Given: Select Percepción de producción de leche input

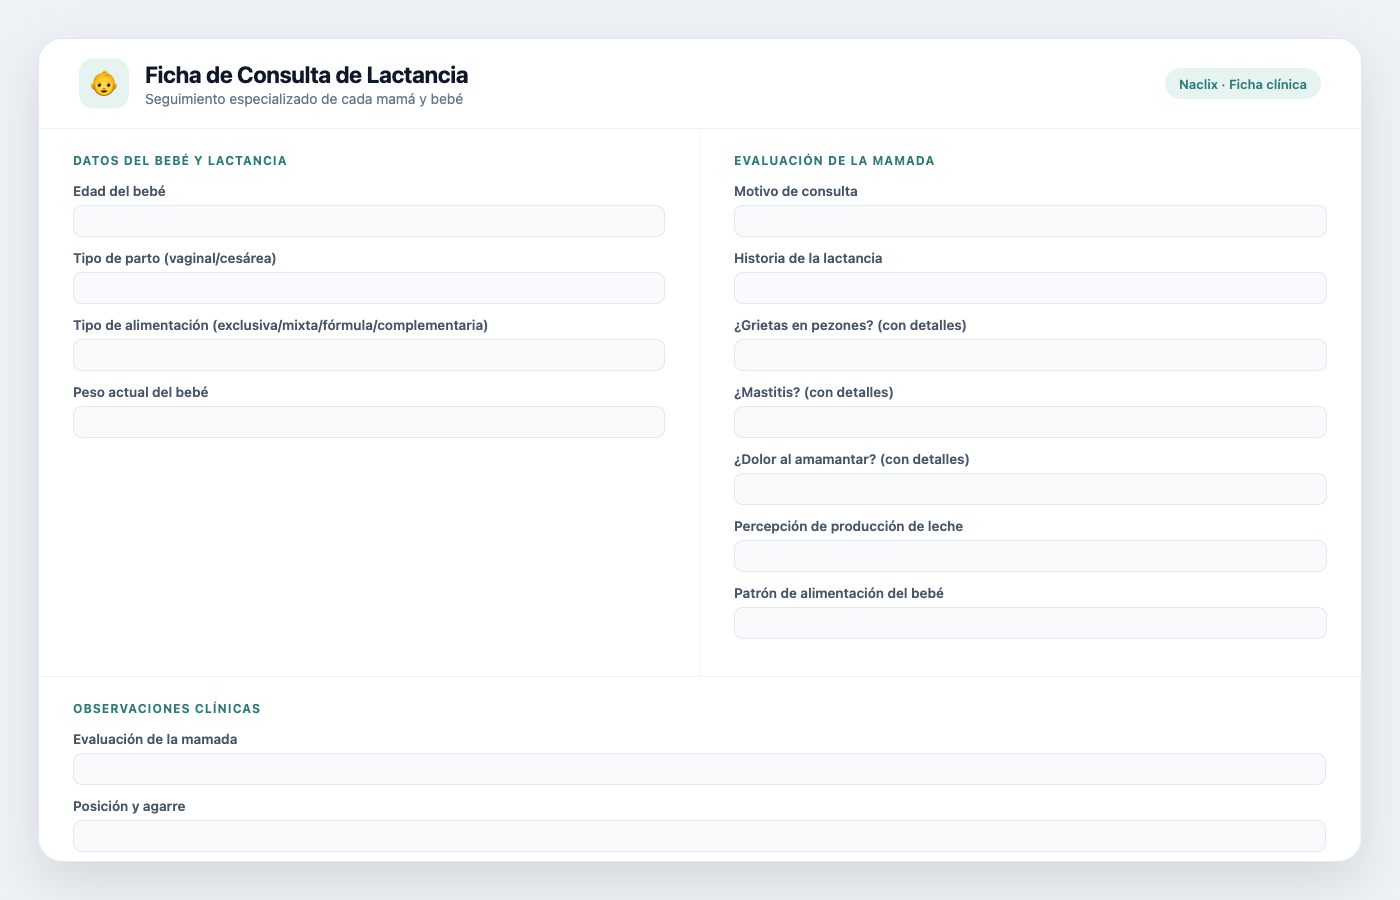Looking at the screenshot, I should [1030, 556].
